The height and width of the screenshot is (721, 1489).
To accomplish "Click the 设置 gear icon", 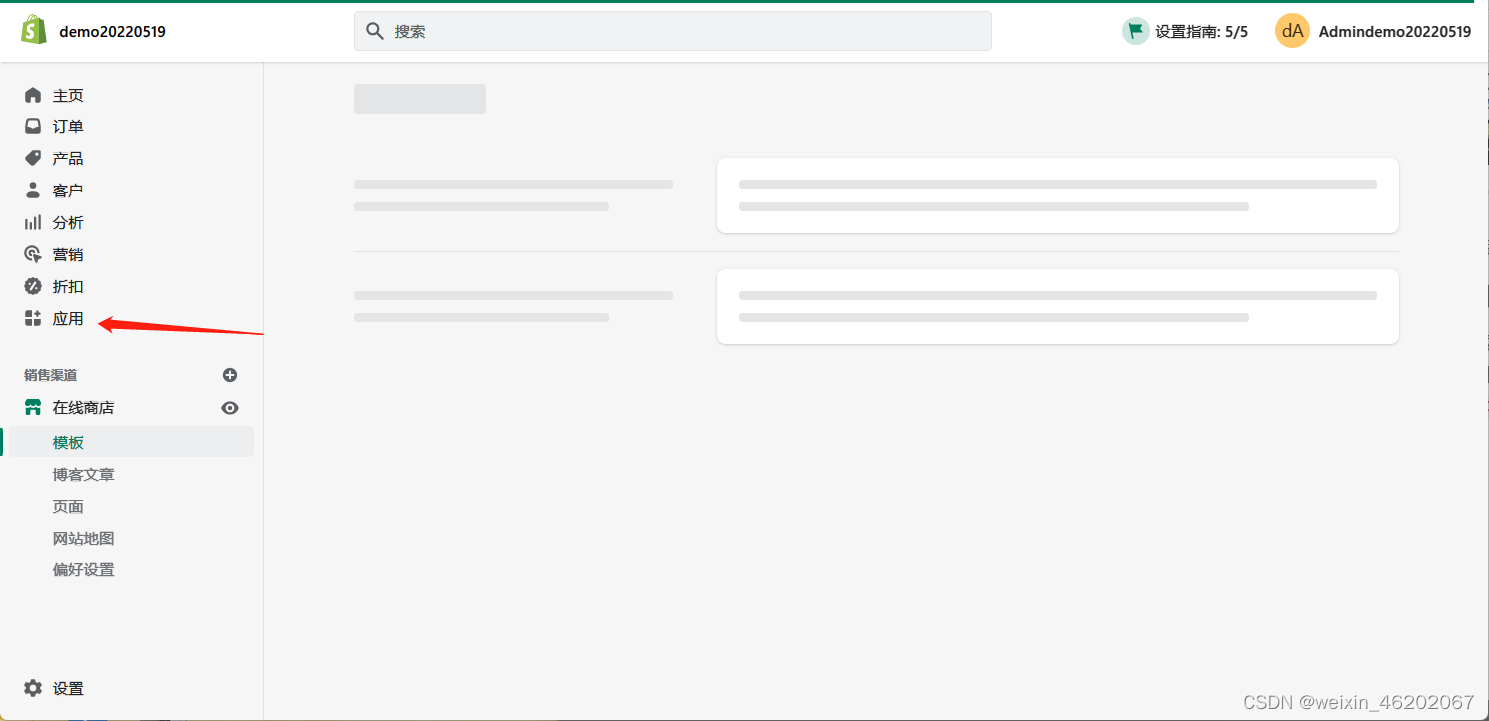I will 33,688.
